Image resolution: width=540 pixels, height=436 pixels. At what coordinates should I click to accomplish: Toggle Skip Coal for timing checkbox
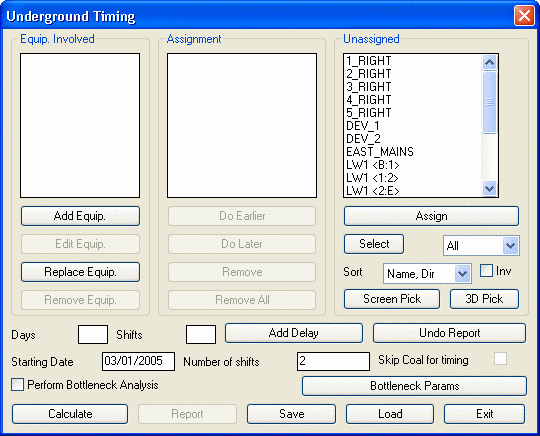[500, 359]
